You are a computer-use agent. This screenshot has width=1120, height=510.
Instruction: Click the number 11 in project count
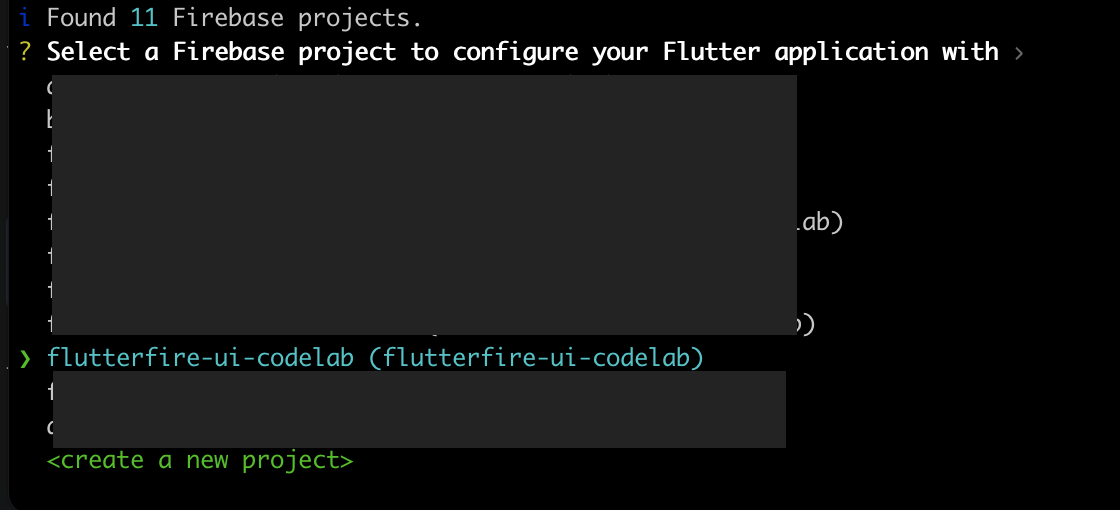pos(144,17)
